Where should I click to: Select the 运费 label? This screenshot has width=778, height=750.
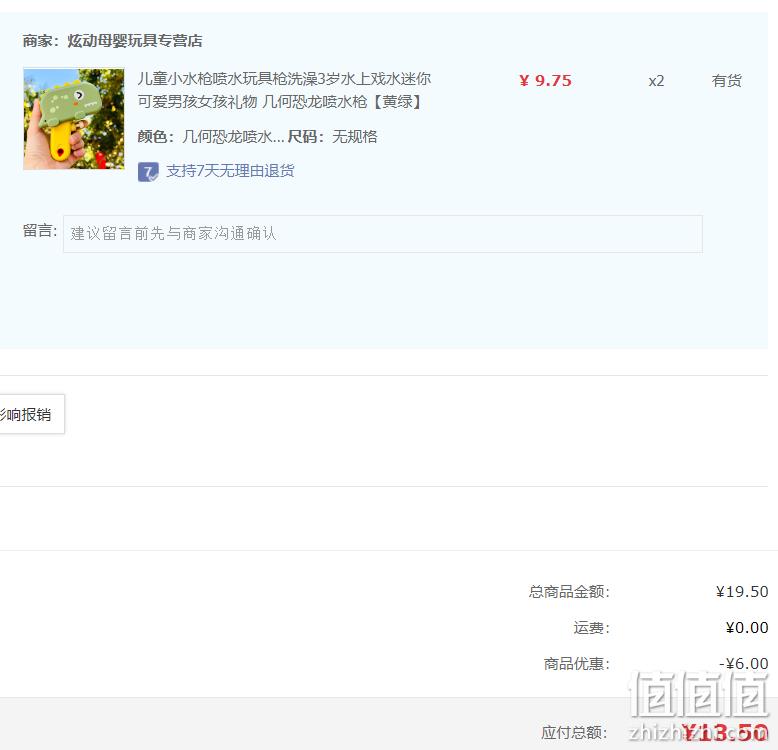(x=591, y=628)
